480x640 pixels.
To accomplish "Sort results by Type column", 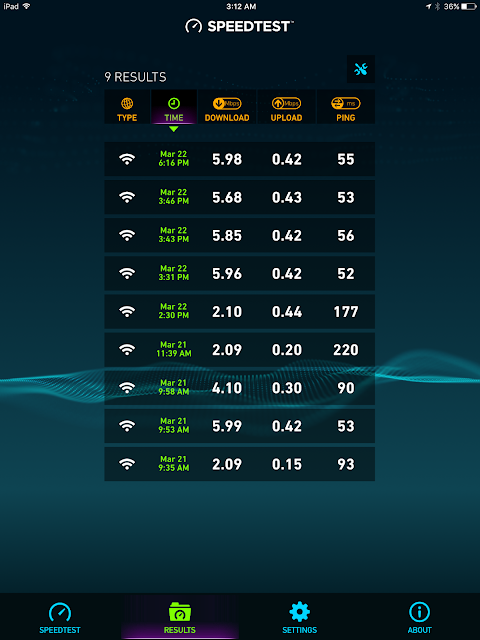I will coord(127,107).
